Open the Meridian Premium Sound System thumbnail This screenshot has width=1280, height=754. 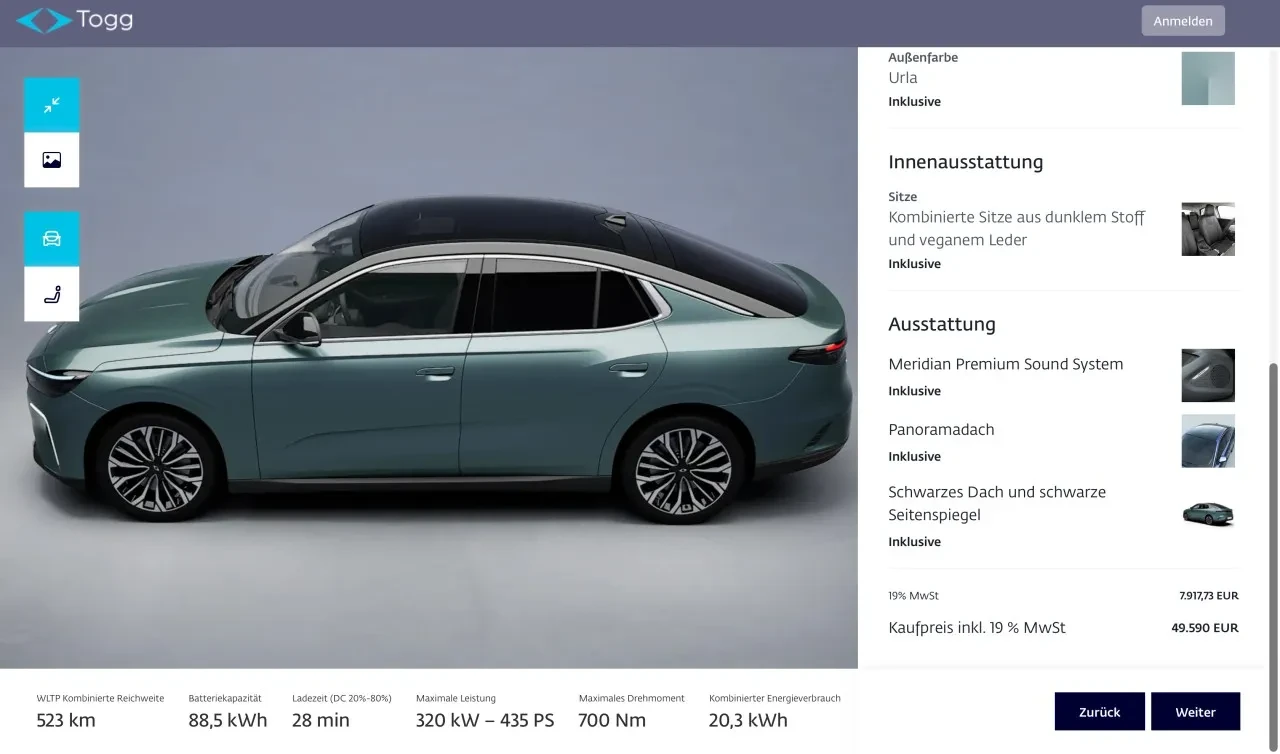[1208, 375]
